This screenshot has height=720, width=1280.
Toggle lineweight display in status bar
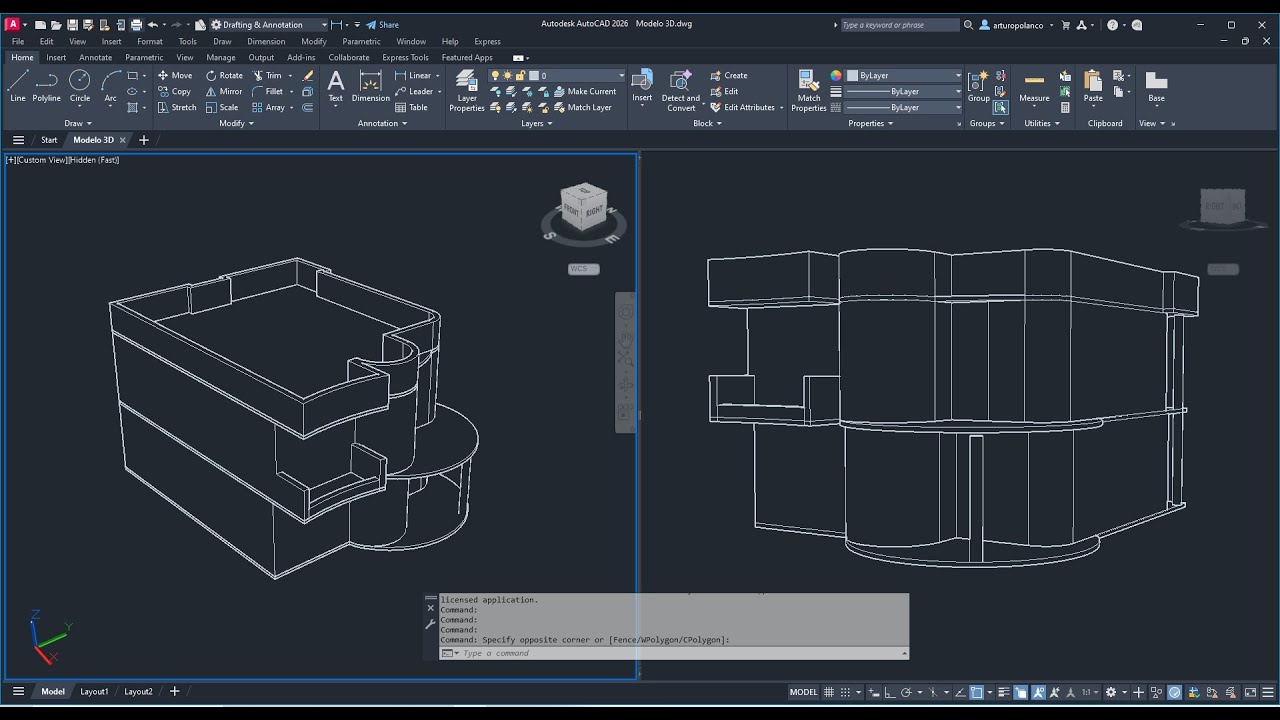[x=1003, y=692]
